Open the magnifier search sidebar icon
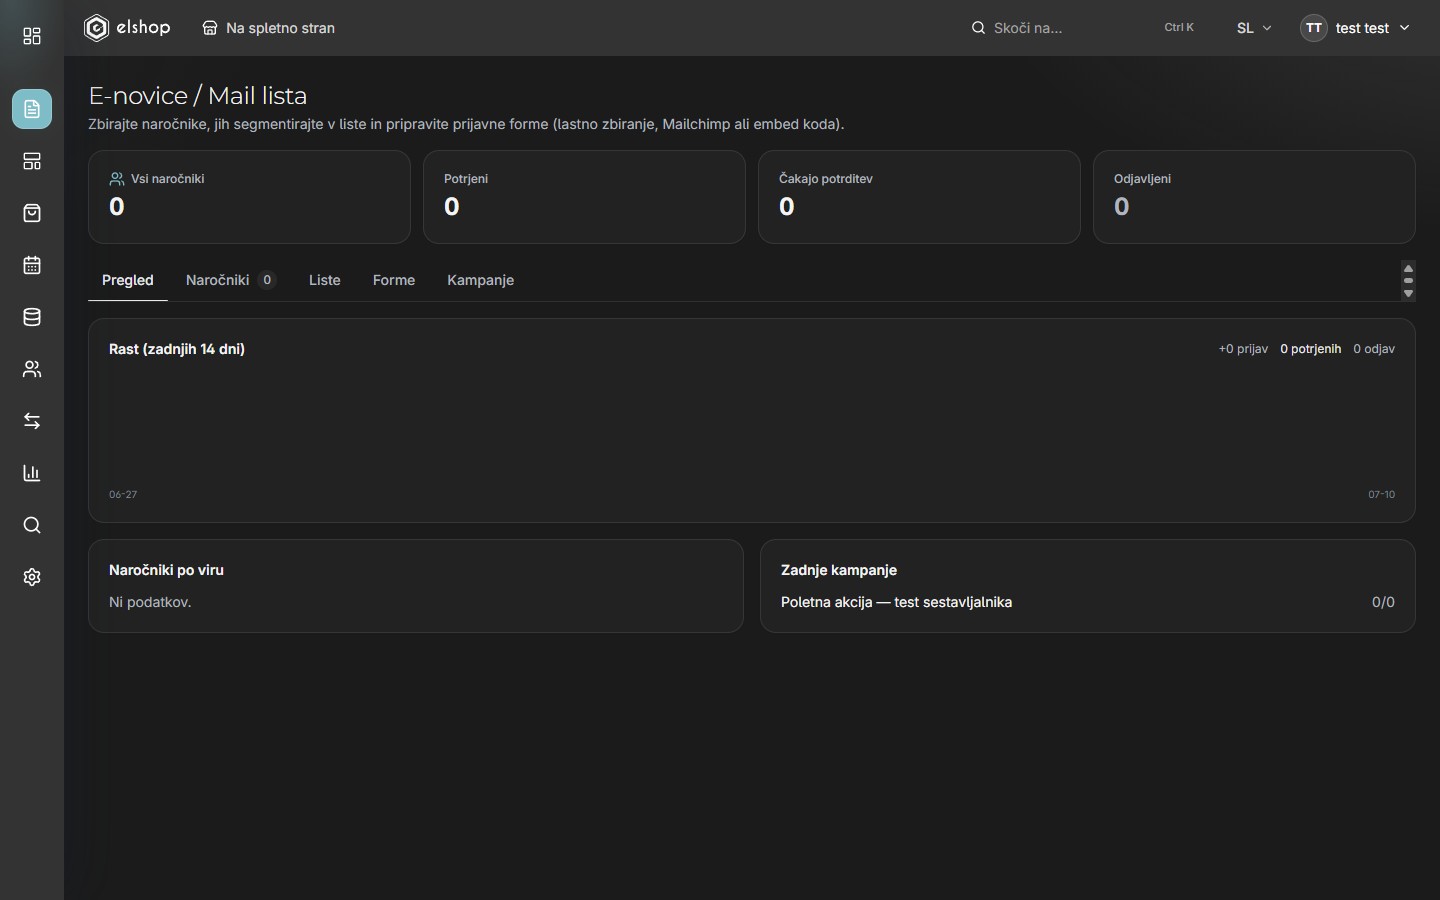This screenshot has width=1440, height=900. [x=32, y=525]
